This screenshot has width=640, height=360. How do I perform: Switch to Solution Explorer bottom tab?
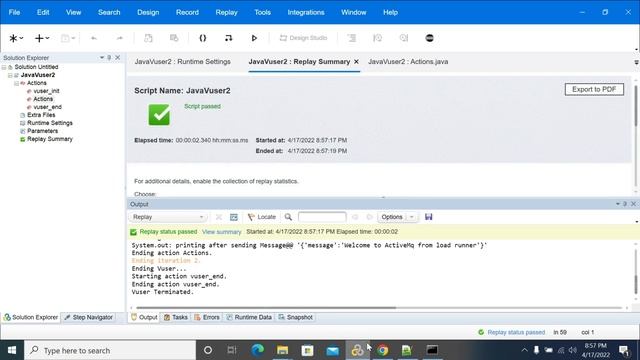31,317
